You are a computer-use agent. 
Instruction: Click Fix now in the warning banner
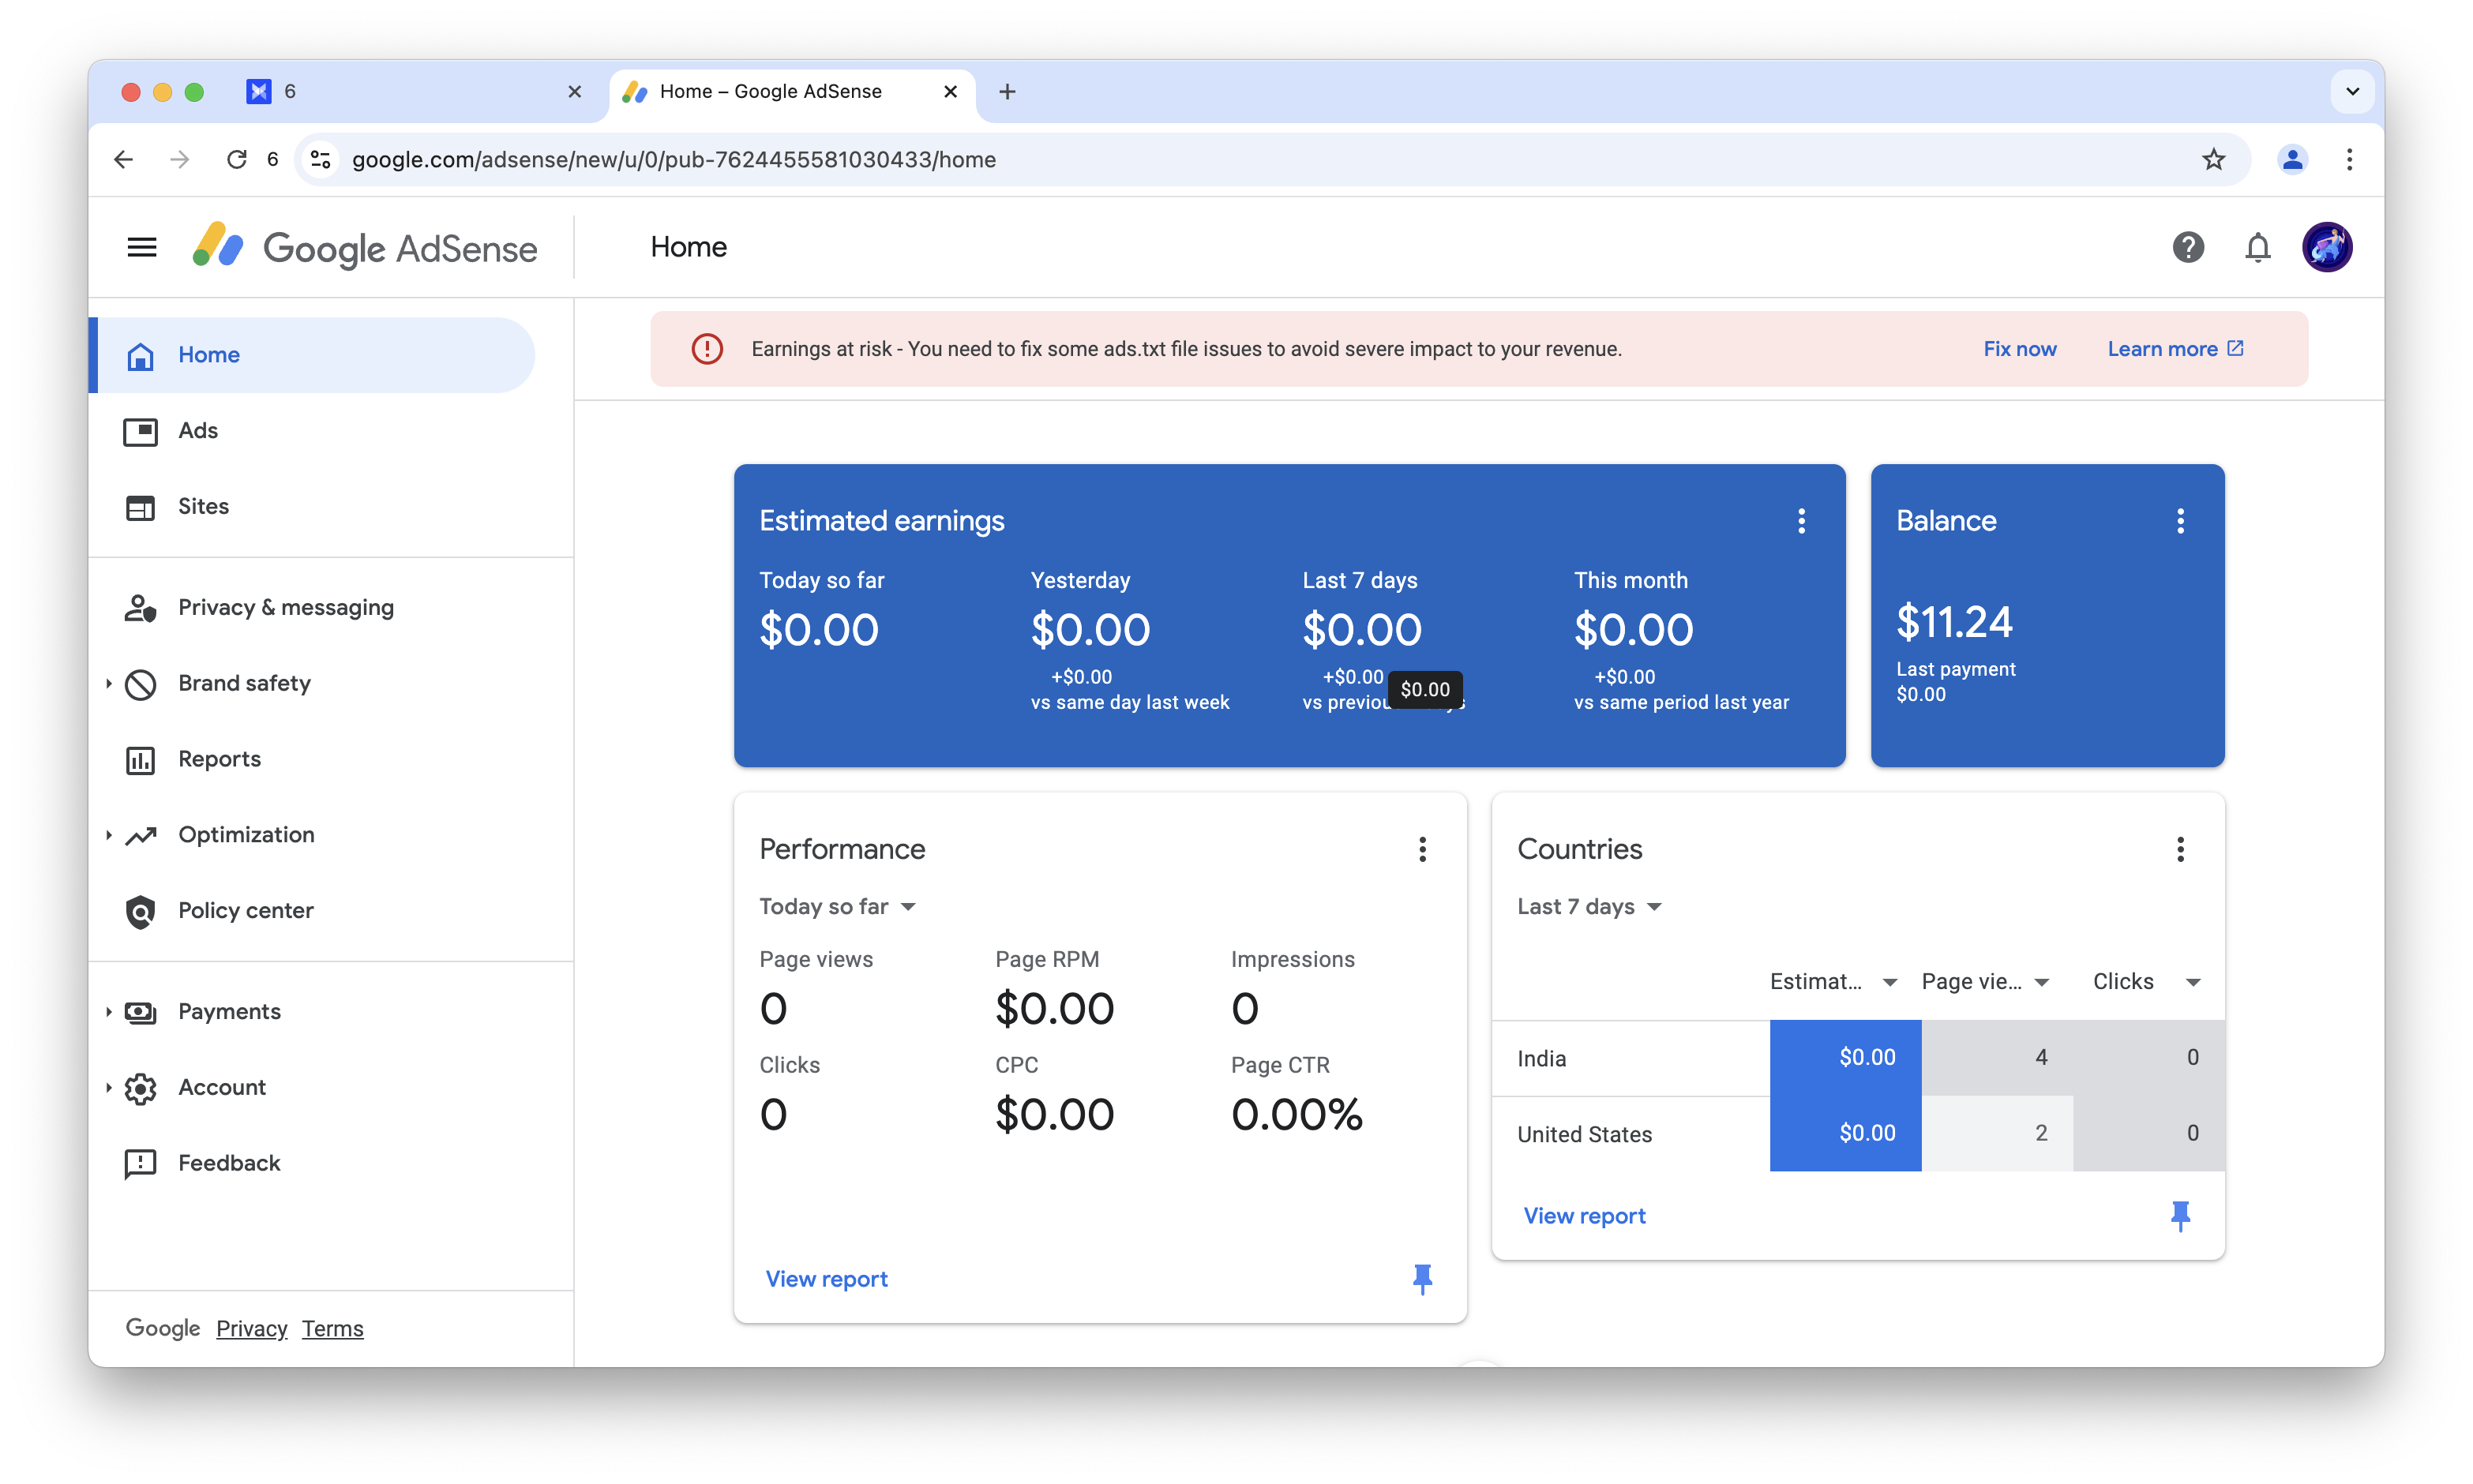click(x=2019, y=349)
